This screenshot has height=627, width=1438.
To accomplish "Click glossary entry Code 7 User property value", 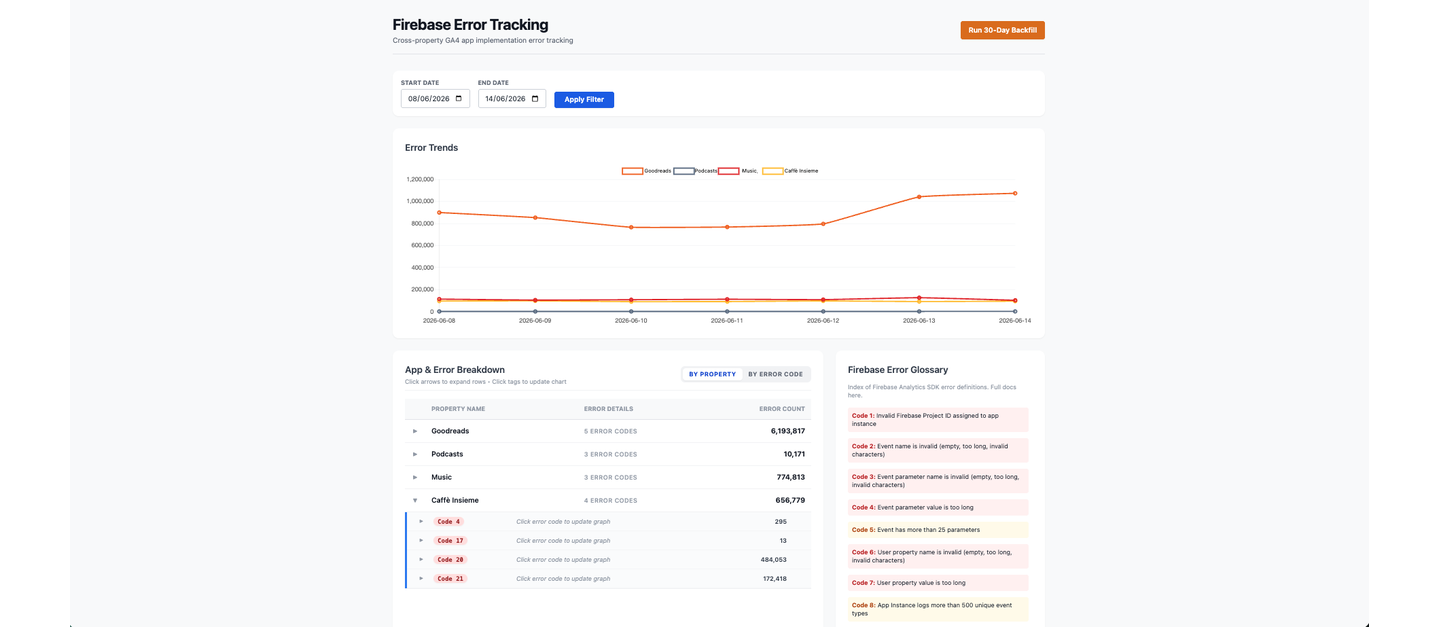I will 937,582.
